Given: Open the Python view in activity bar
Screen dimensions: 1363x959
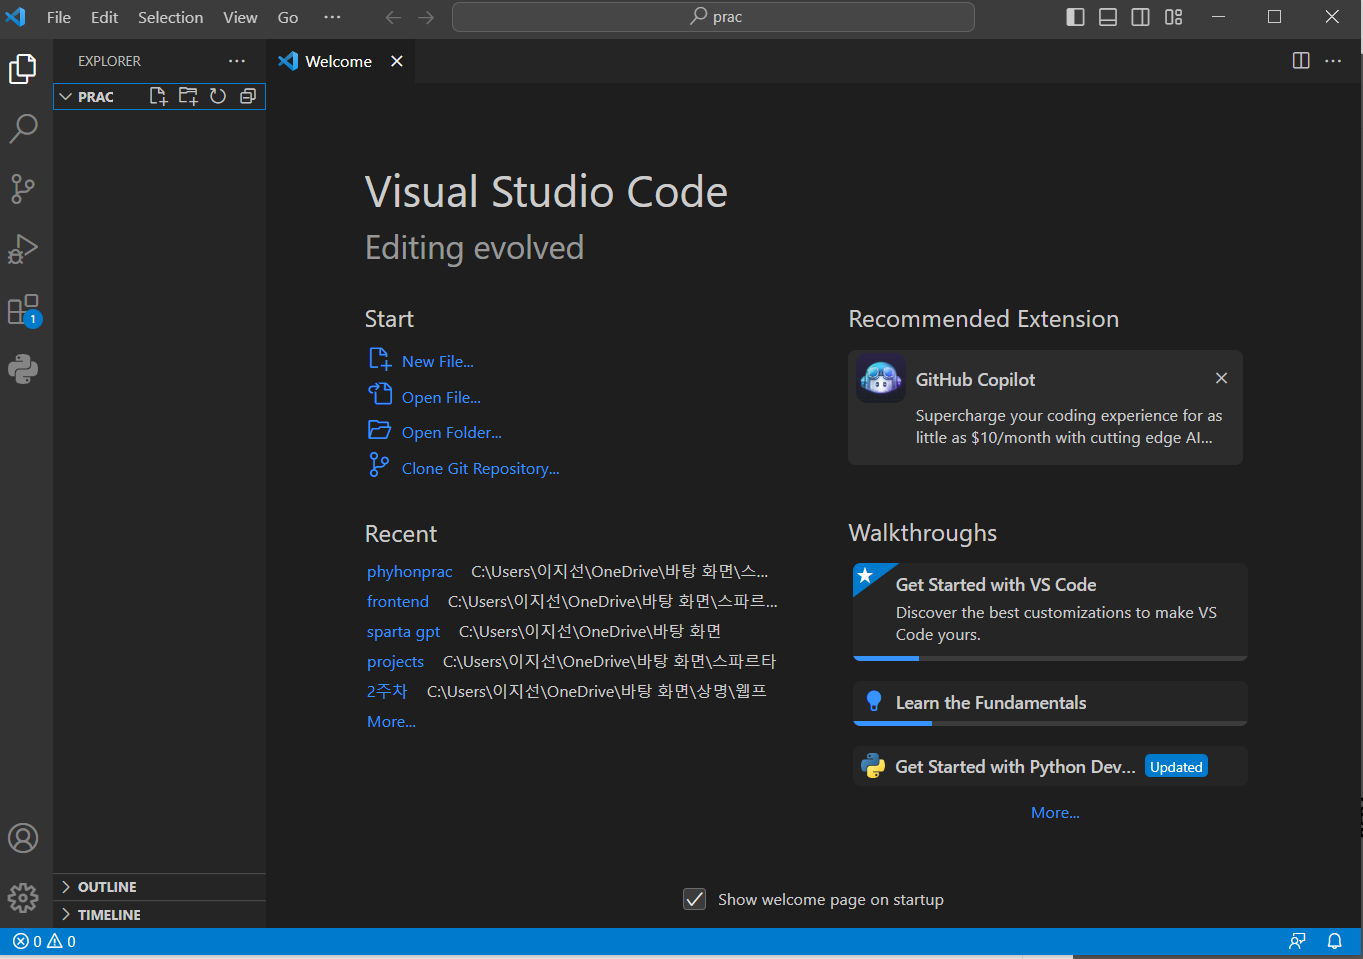Looking at the screenshot, I should coord(23,370).
